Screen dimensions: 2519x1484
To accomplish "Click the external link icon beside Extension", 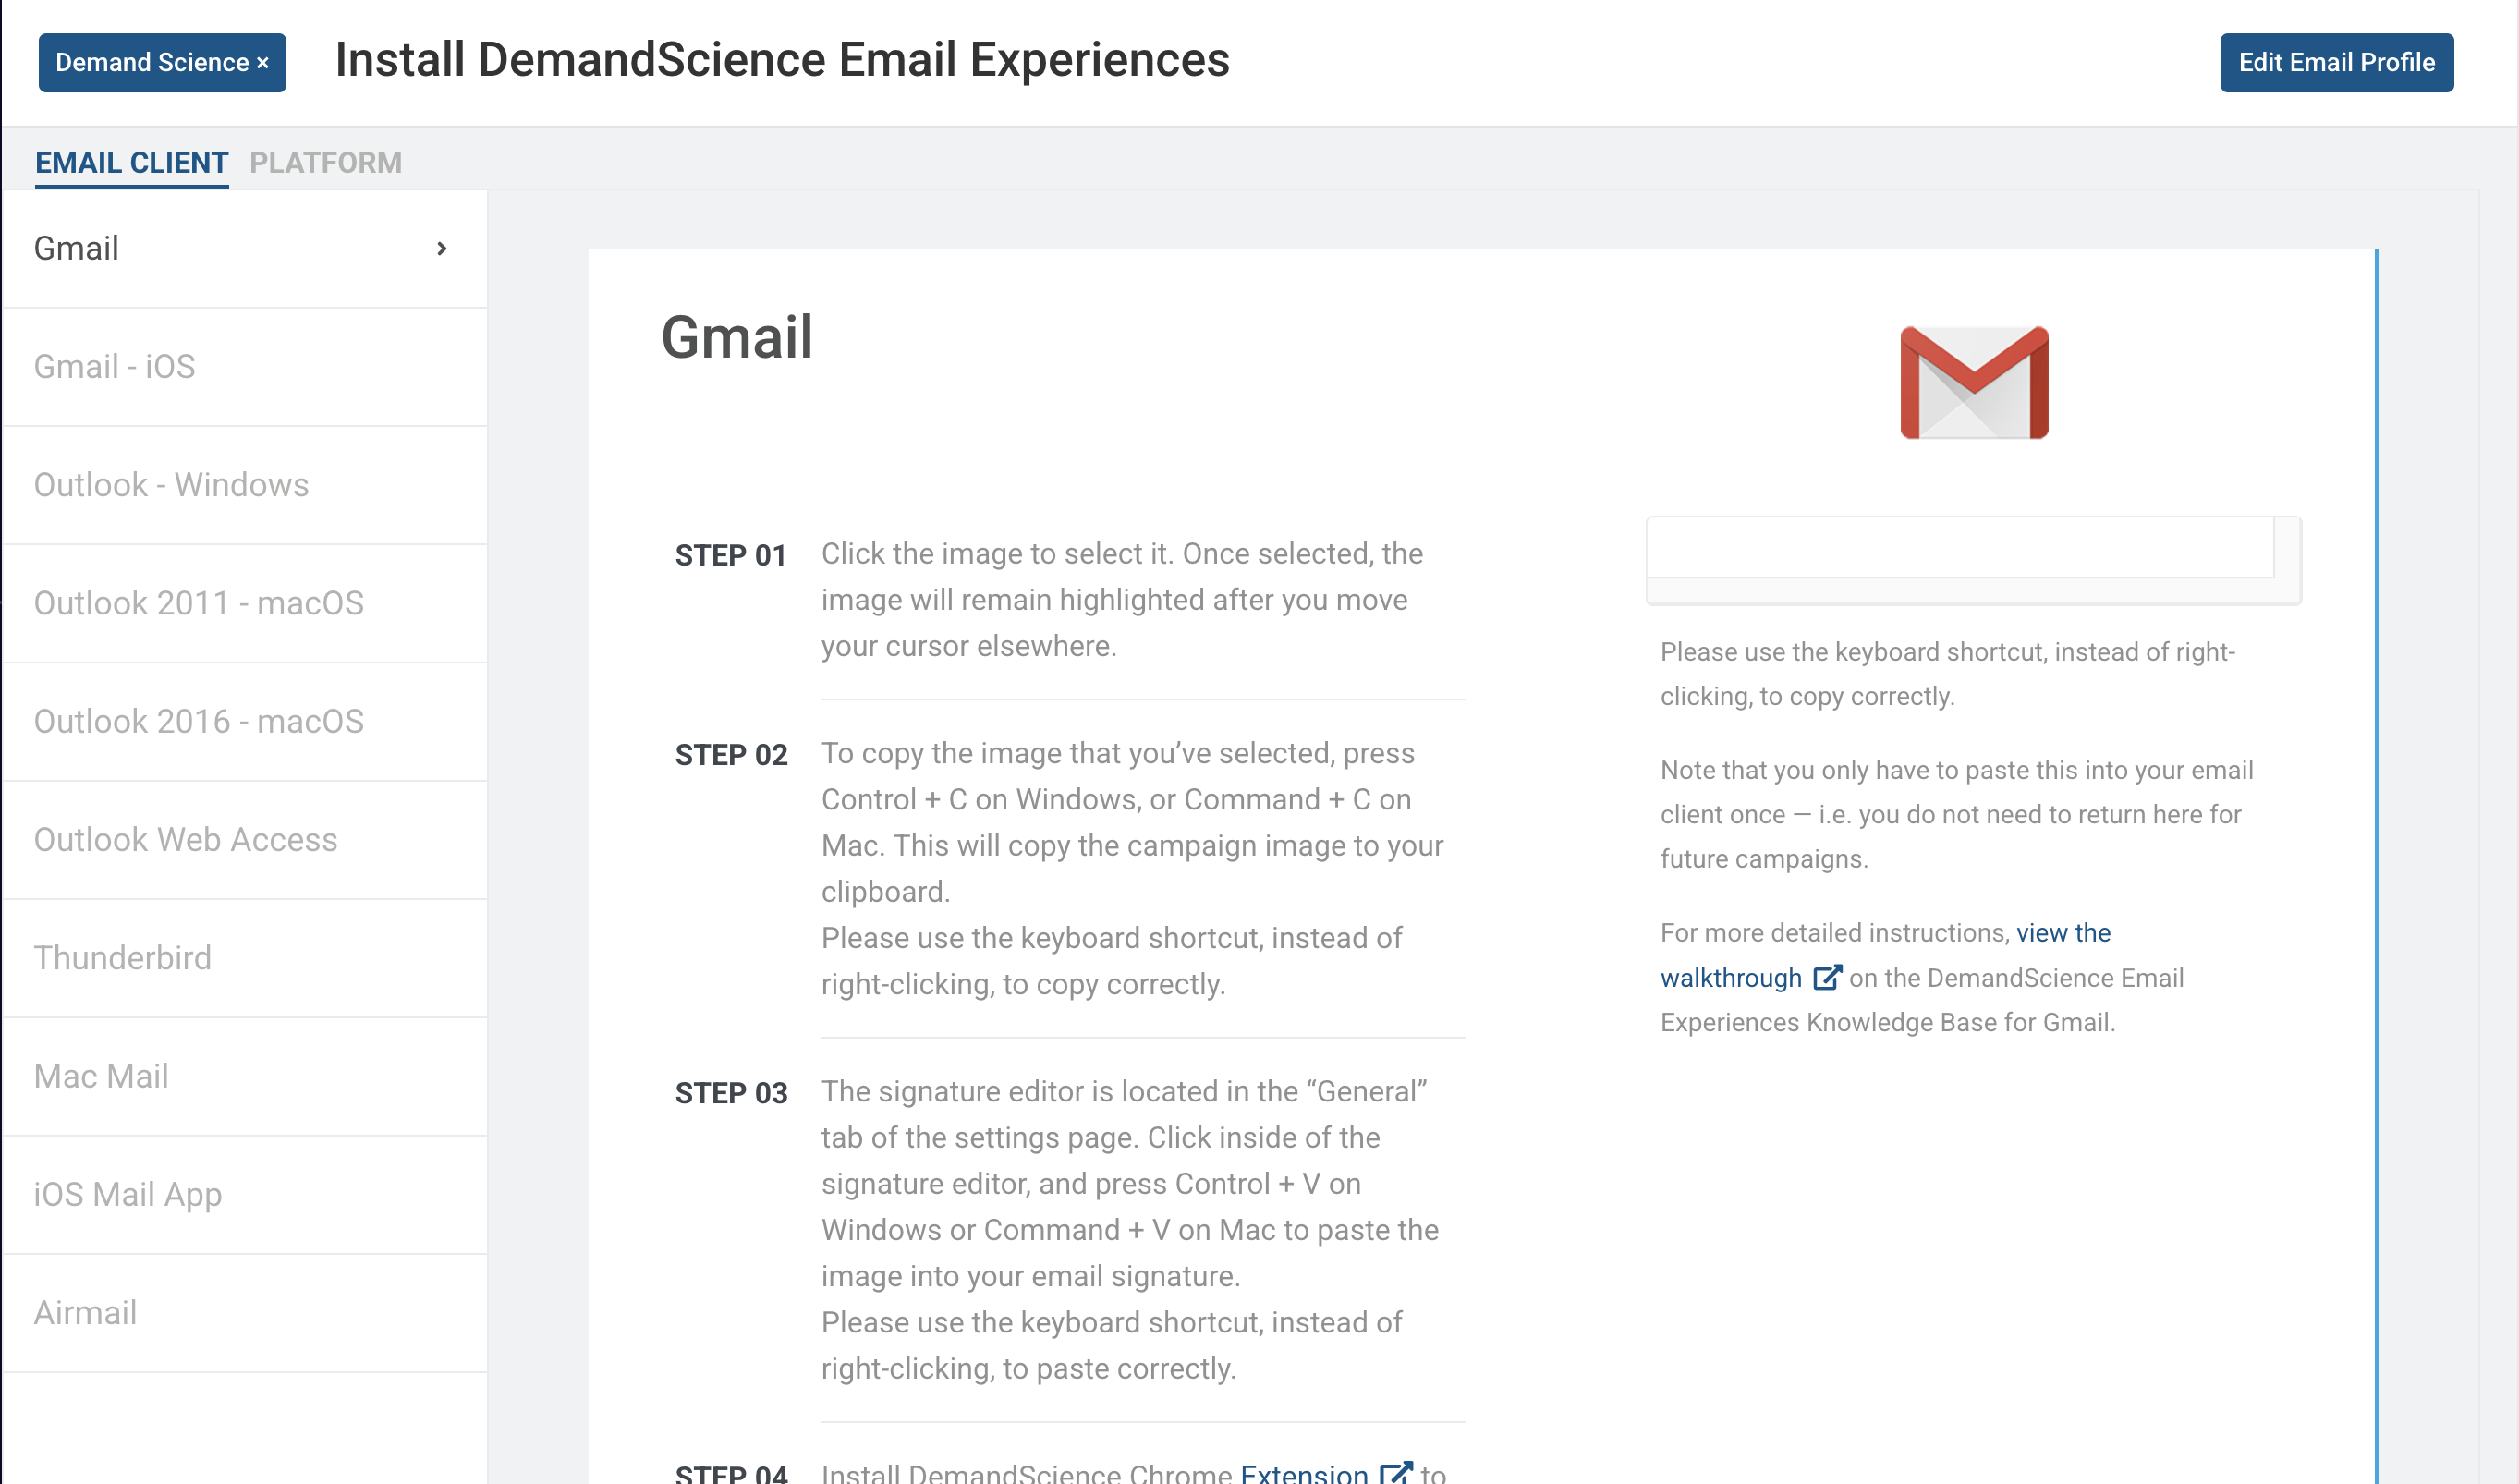I will coord(1396,1472).
